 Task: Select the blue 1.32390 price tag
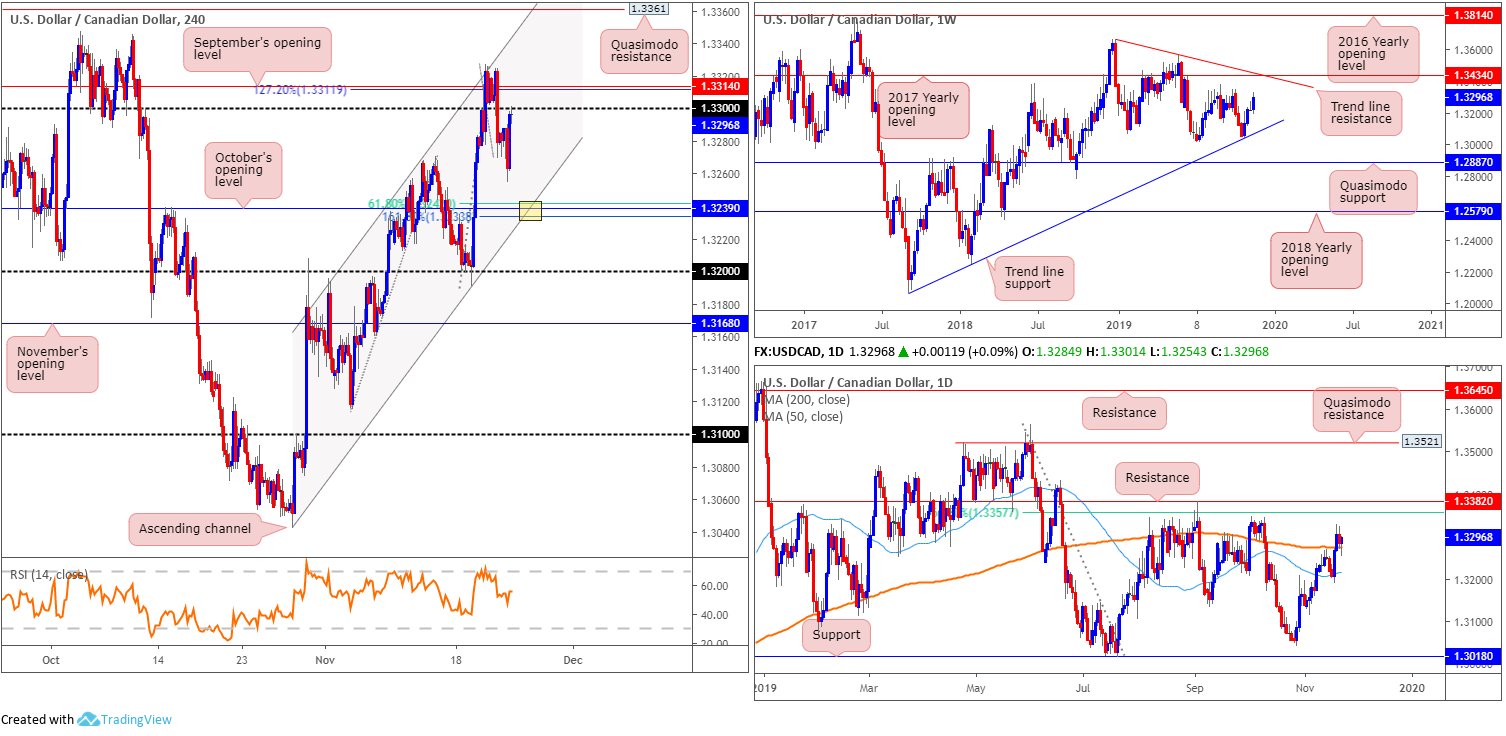tap(718, 208)
